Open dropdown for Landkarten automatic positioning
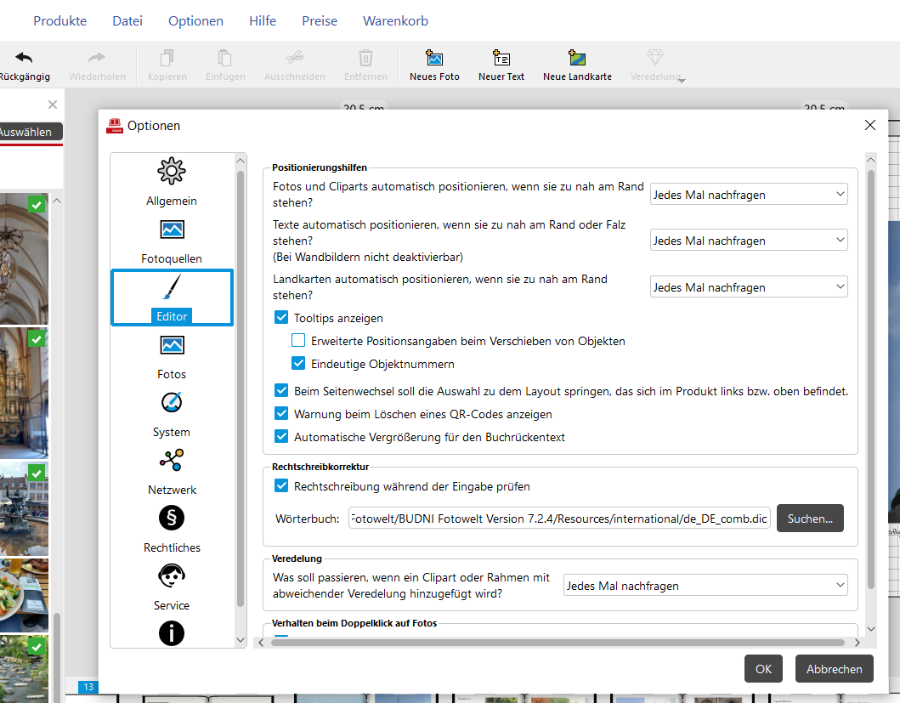 (748, 287)
